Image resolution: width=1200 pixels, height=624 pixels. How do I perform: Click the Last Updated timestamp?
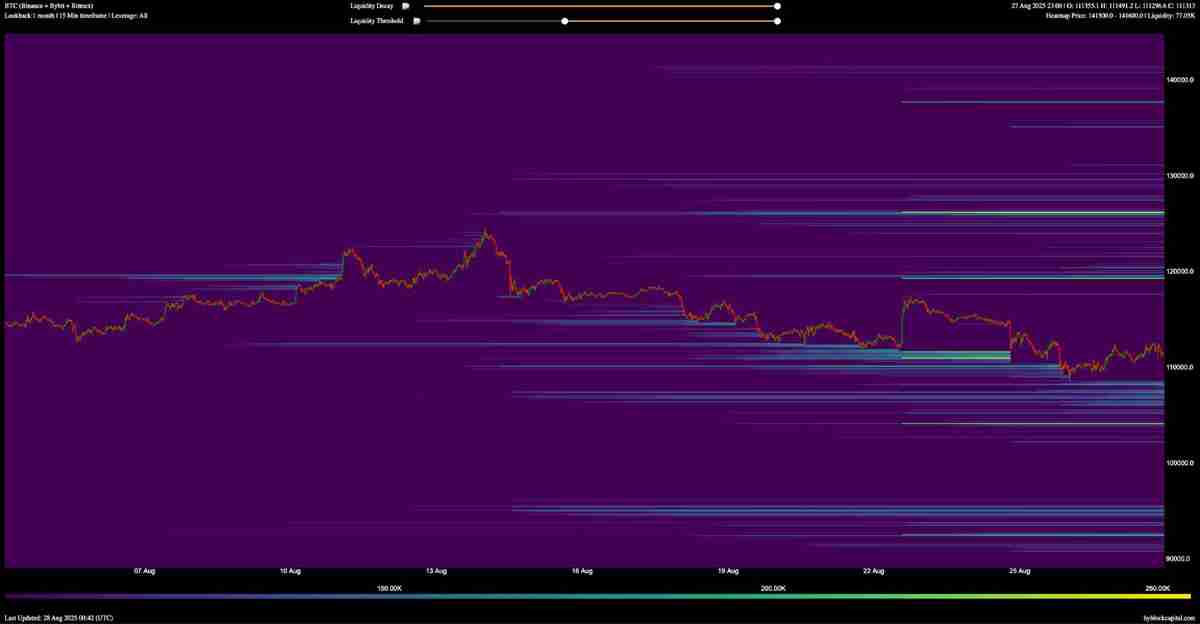(60, 616)
